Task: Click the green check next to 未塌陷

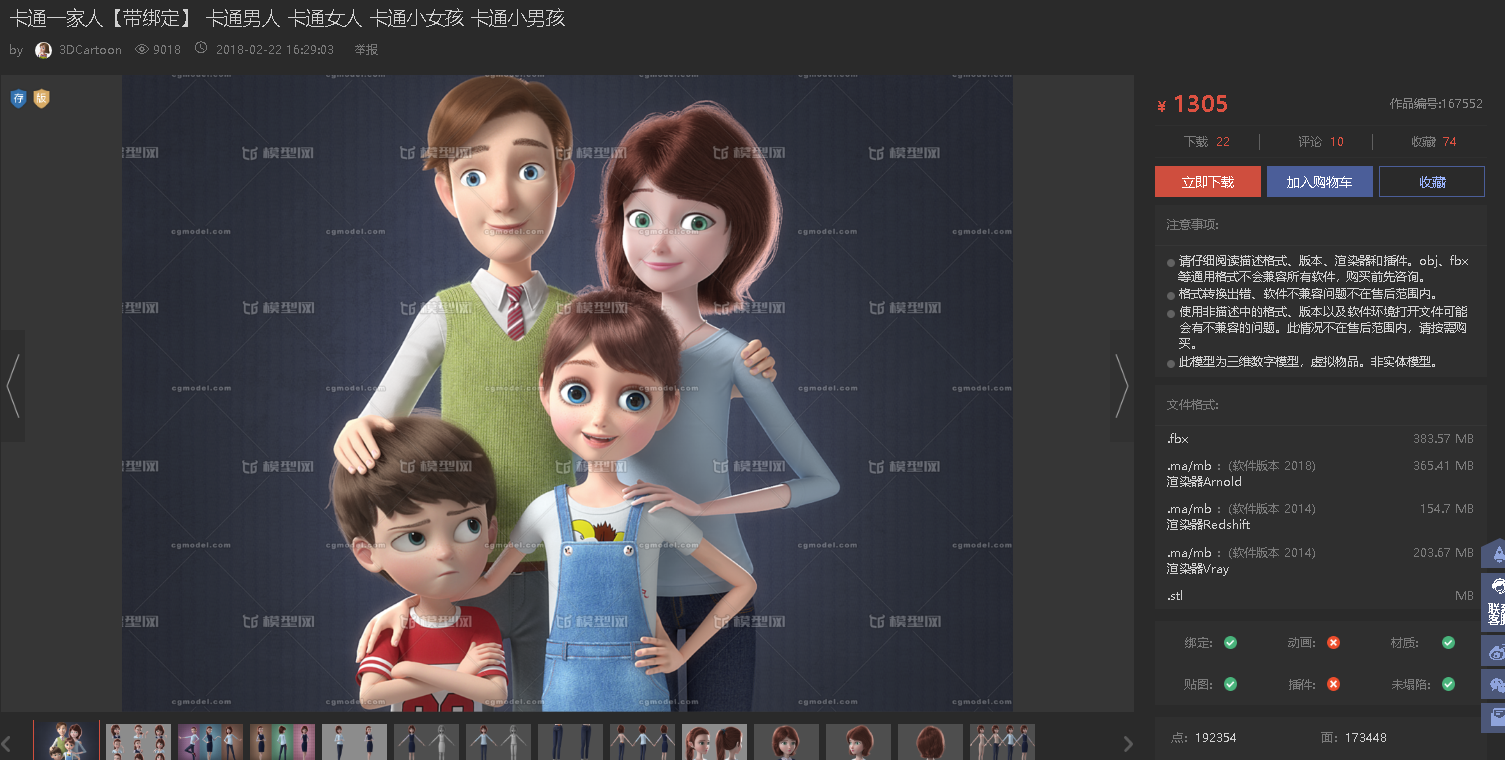Action: coord(1448,684)
